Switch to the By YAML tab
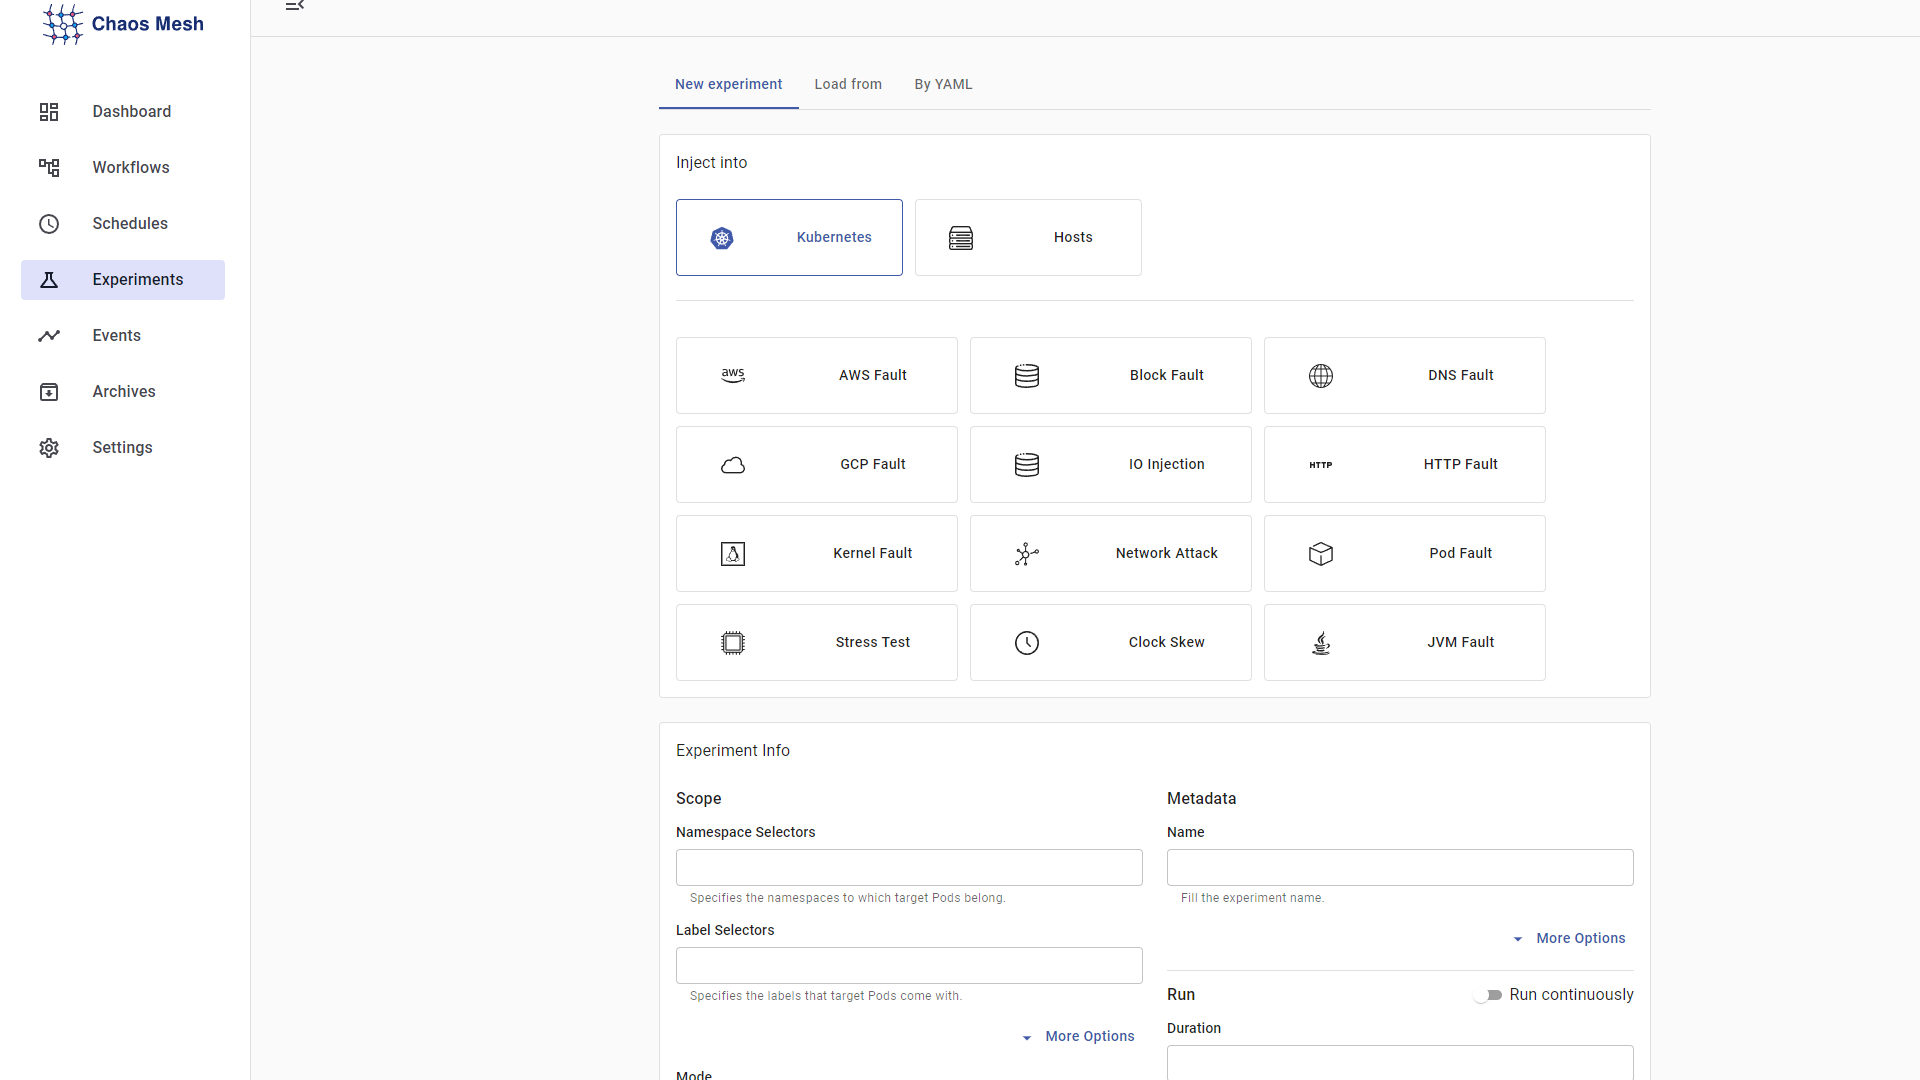Viewport: 1920px width, 1080px height. pos(943,85)
